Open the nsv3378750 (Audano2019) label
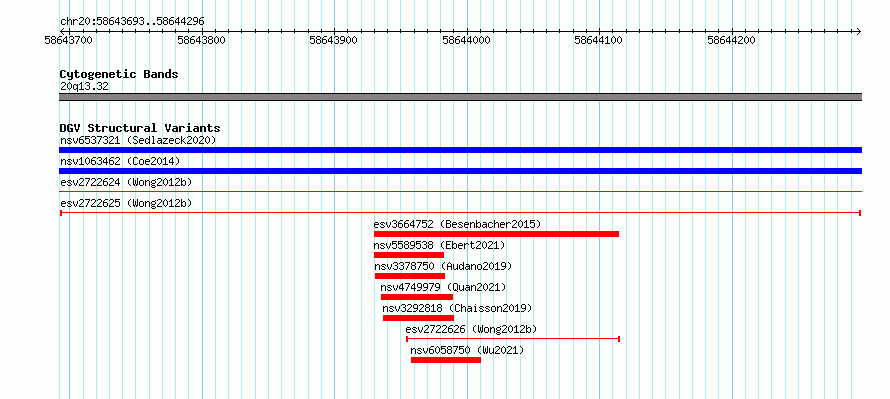 [443, 266]
